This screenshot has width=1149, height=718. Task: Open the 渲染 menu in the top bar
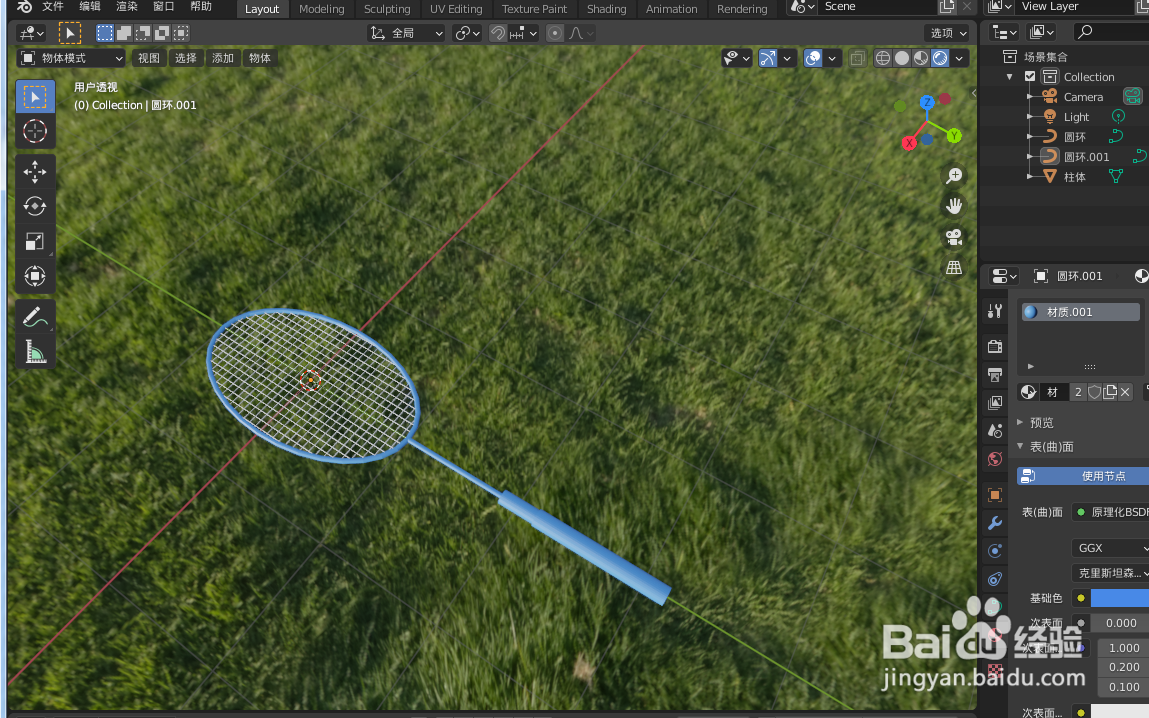[126, 6]
